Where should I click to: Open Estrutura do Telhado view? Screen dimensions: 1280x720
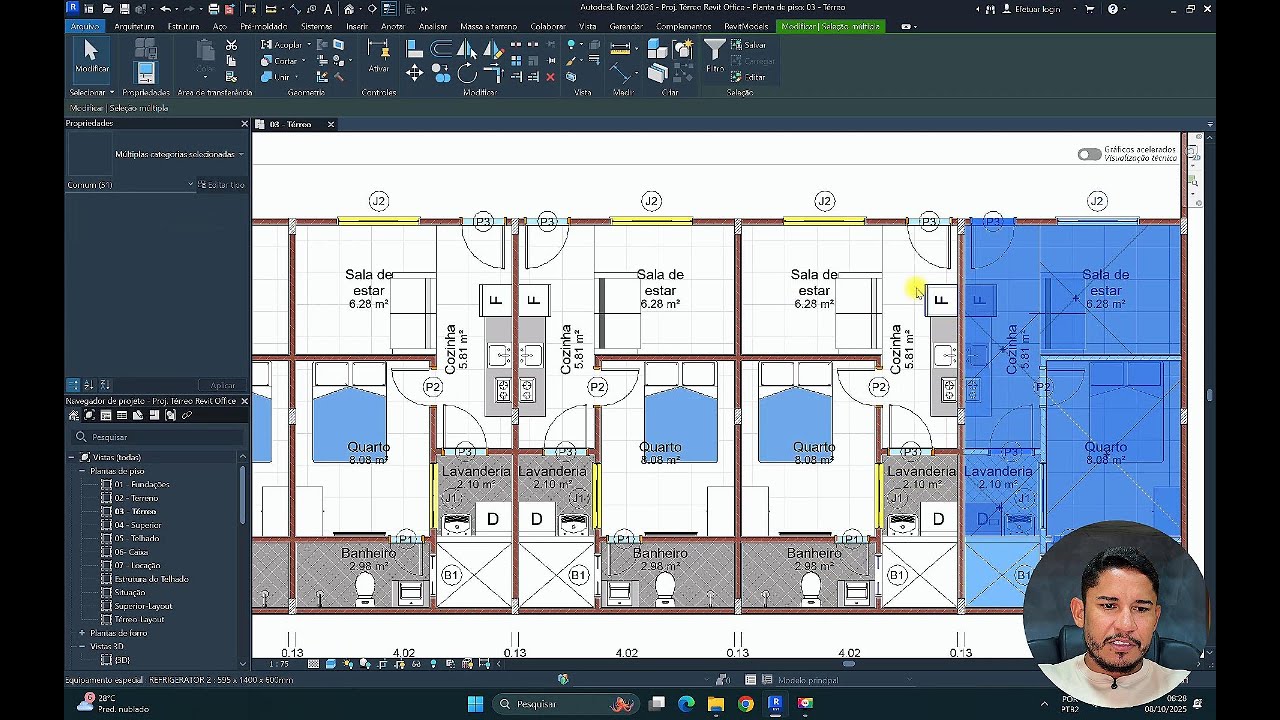(x=151, y=579)
